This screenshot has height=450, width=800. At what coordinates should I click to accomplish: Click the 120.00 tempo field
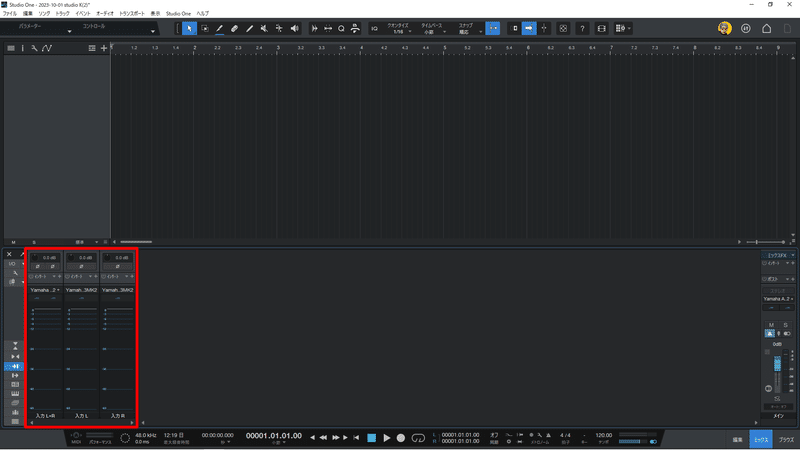(604, 435)
